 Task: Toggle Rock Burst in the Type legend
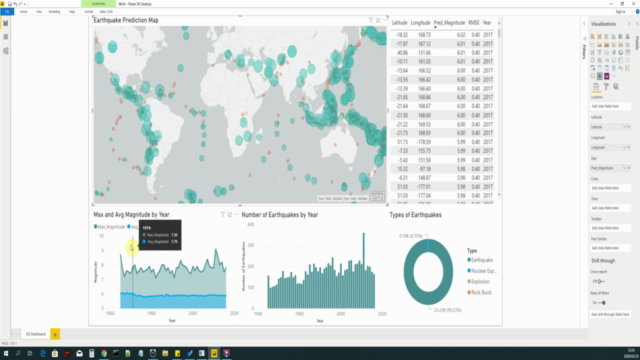[x=480, y=292]
